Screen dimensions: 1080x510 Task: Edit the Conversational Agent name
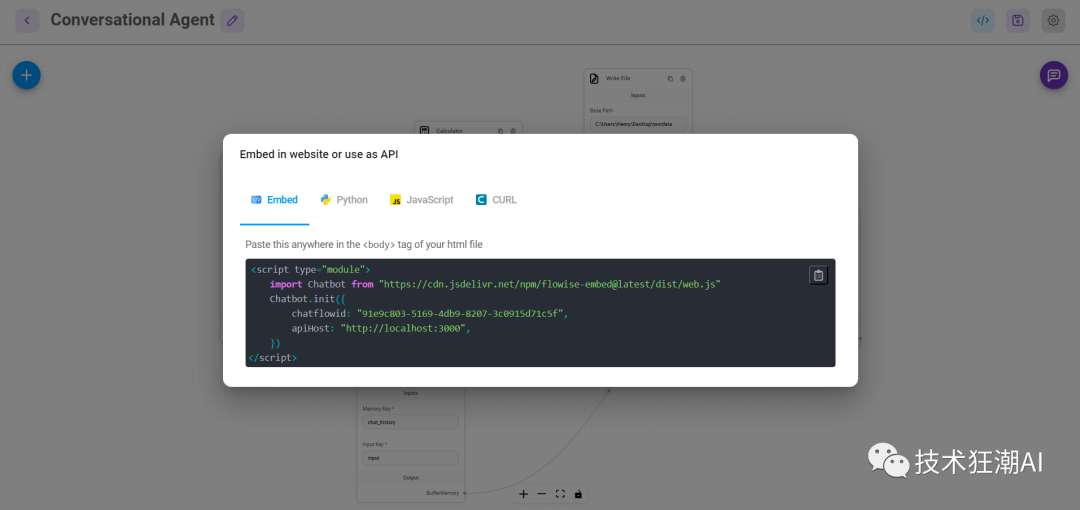pos(232,20)
